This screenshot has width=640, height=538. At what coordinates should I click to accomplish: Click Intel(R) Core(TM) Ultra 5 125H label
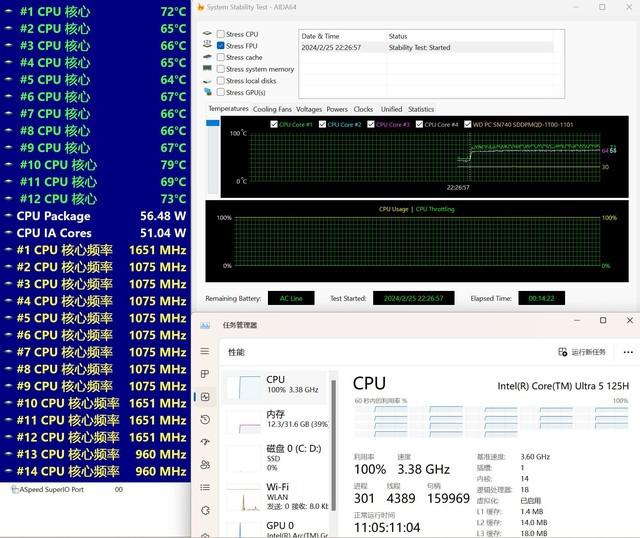click(563, 386)
